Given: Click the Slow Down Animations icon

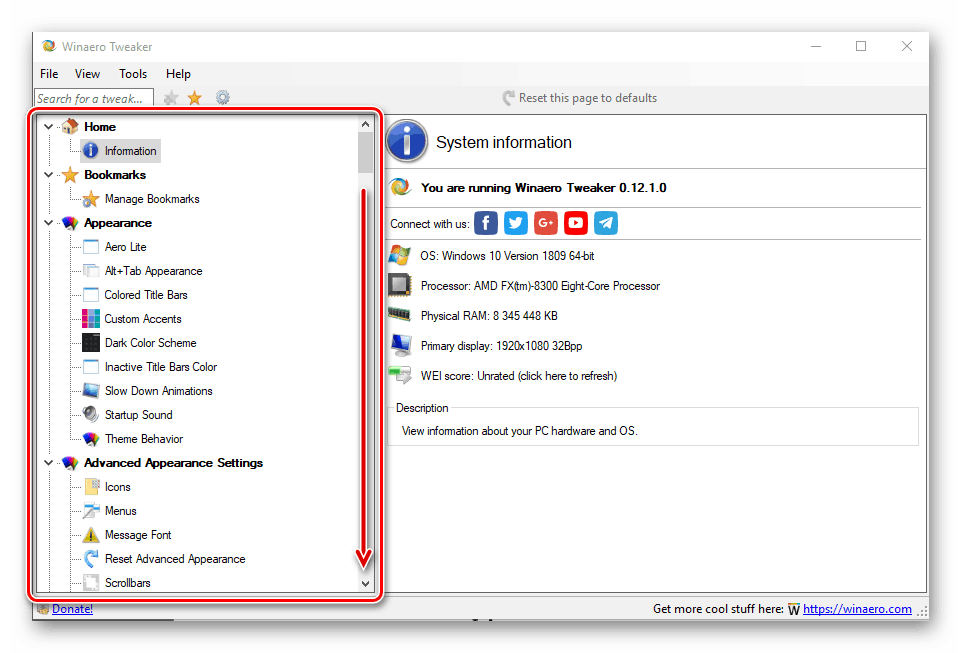Looking at the screenshot, I should tap(91, 391).
